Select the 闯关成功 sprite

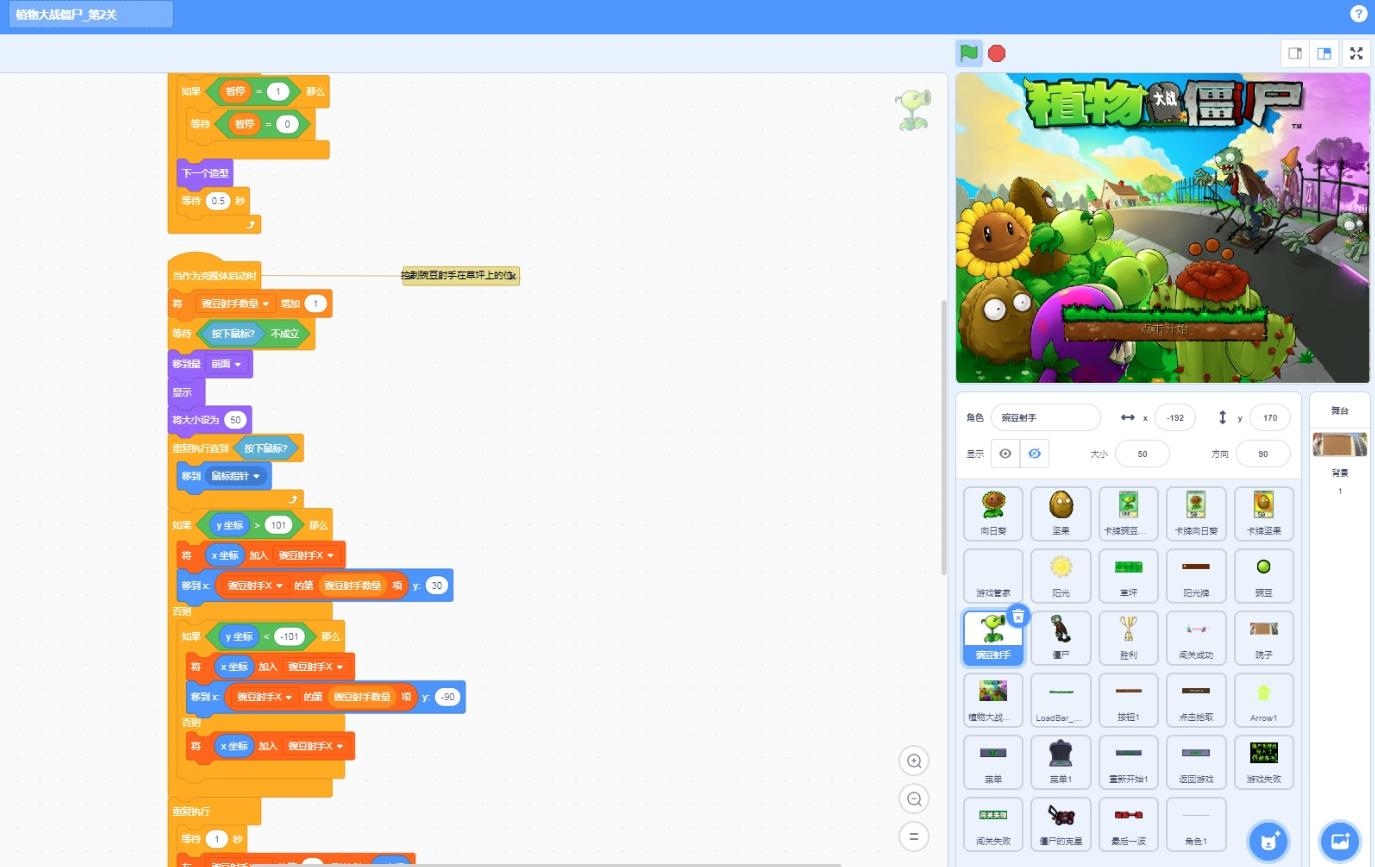(1196, 638)
